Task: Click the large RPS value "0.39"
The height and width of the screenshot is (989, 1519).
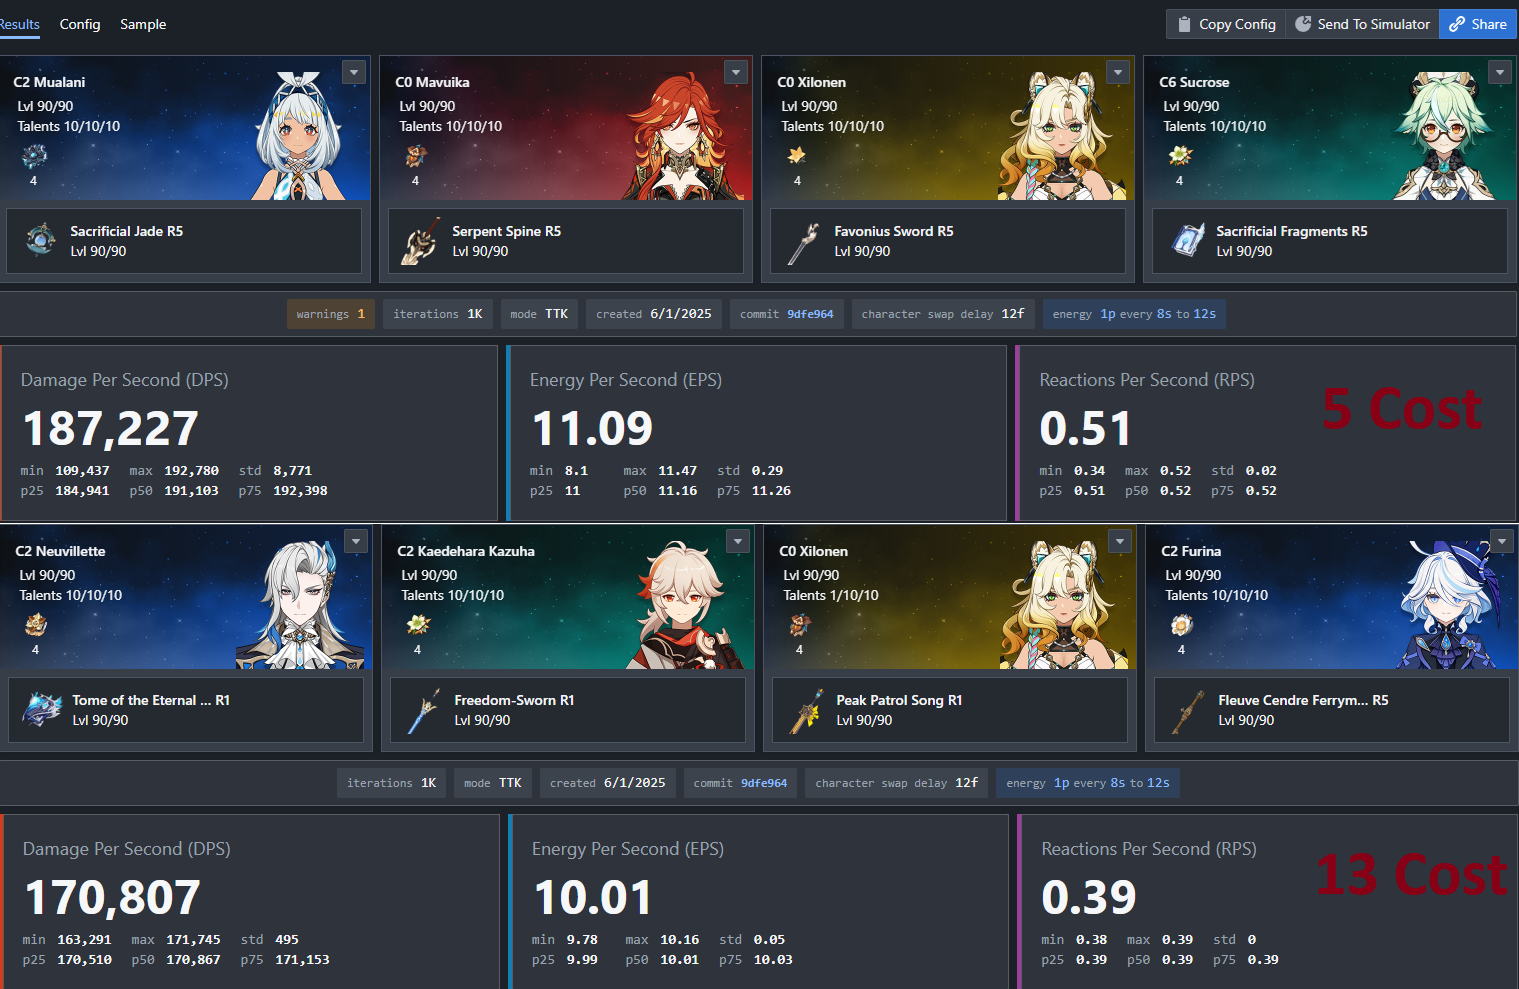Action: 1089,898
